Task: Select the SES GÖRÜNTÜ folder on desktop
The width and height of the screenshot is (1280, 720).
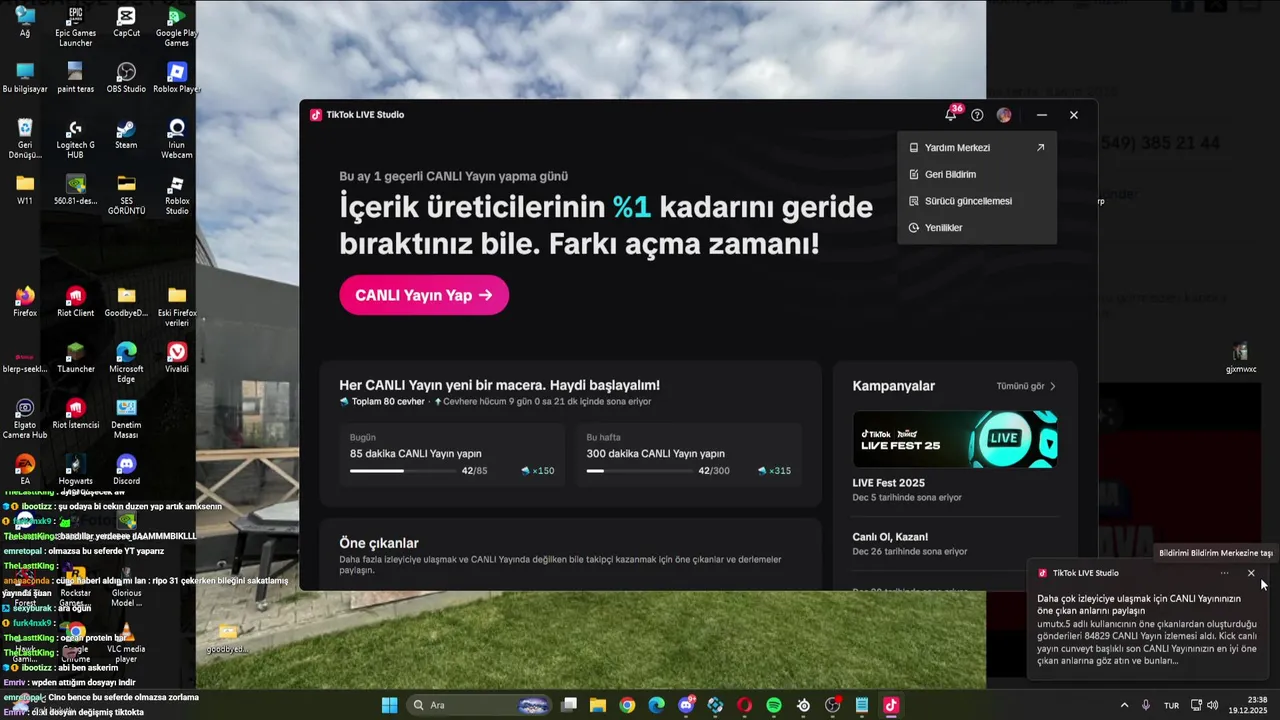Action: [126, 195]
